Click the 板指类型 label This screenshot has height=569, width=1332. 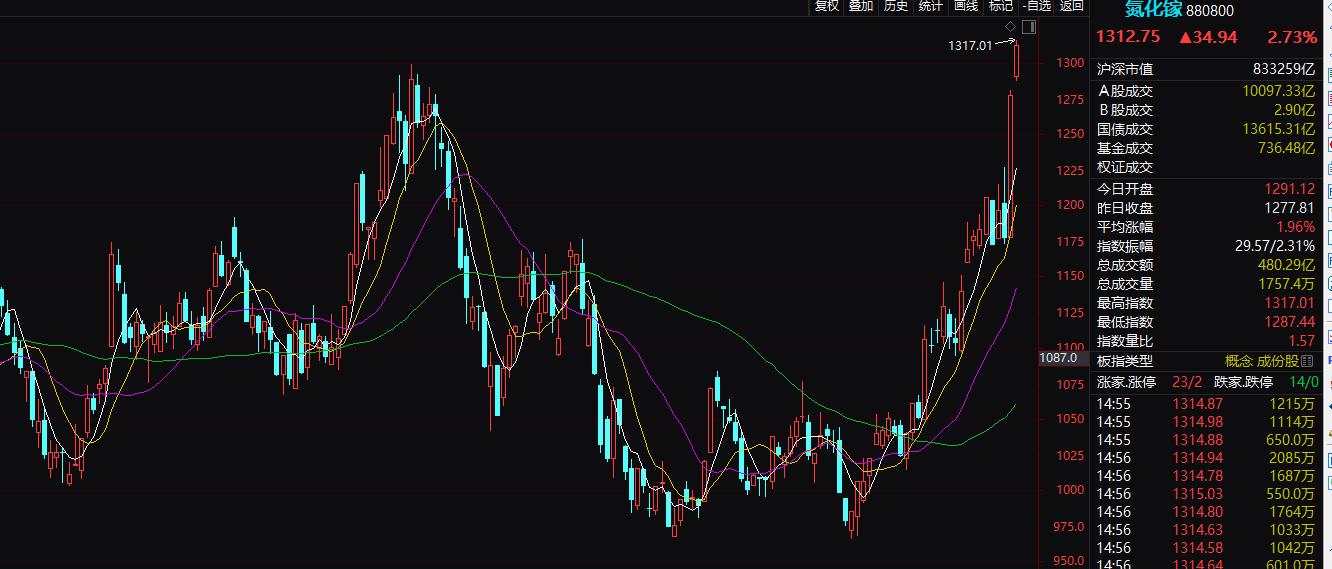[1125, 361]
